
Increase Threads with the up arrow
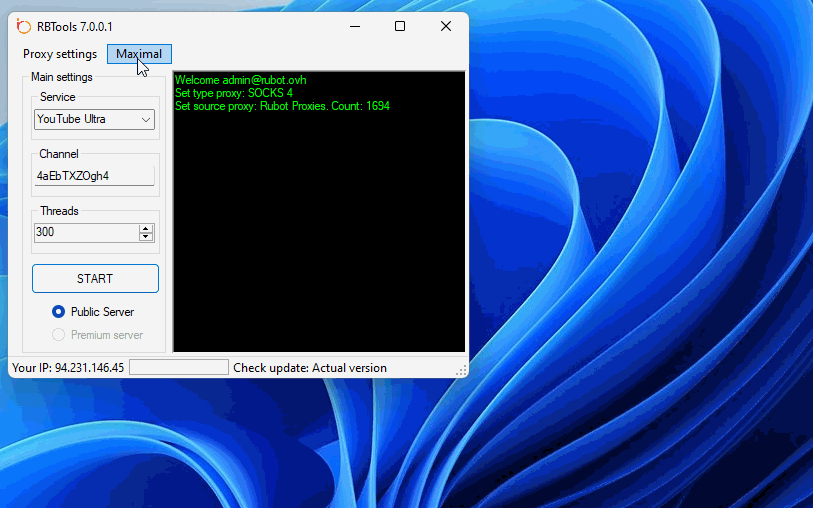(146, 228)
